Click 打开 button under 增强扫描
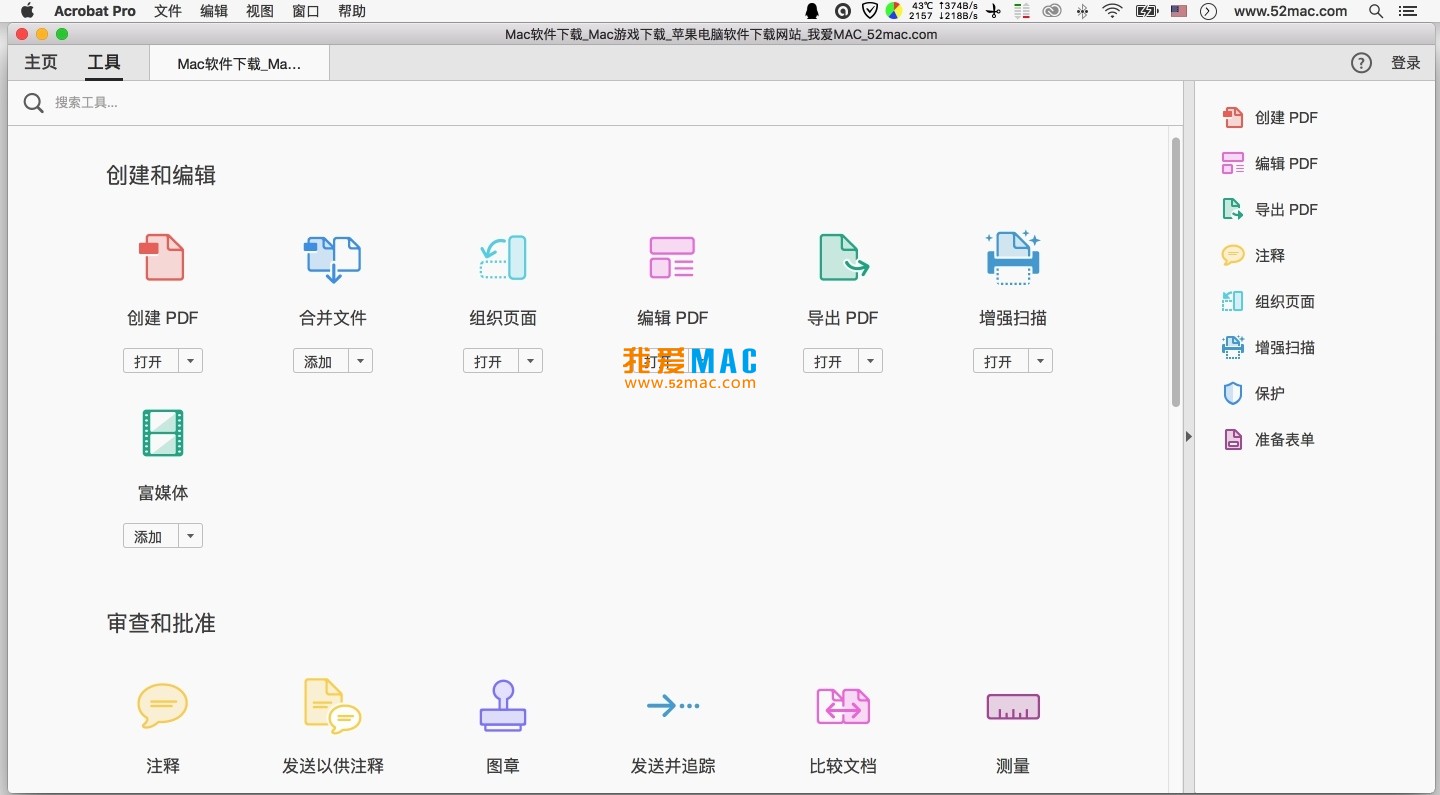Screen dimensions: 1440x795 click(1001, 361)
